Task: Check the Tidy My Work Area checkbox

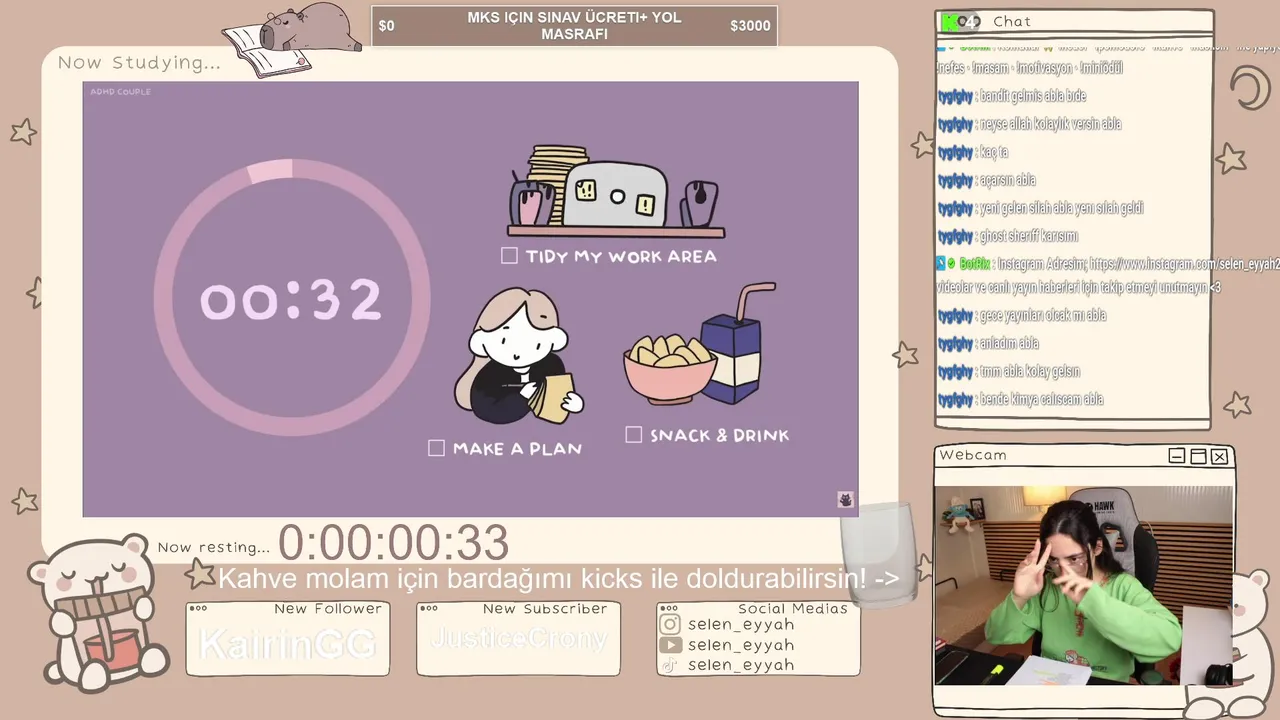Action: (509, 256)
